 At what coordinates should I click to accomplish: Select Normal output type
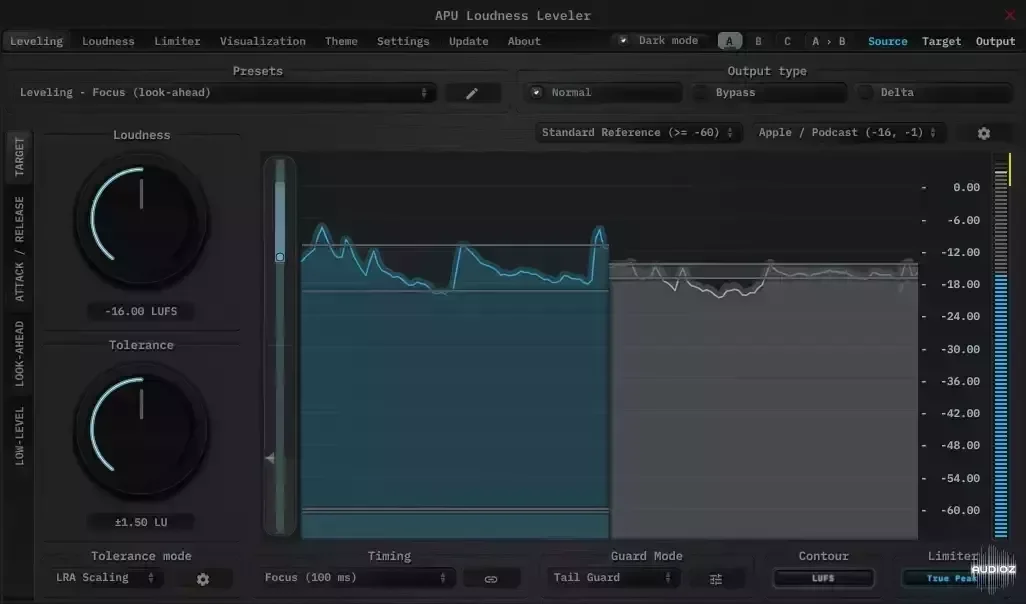pyautogui.click(x=604, y=92)
